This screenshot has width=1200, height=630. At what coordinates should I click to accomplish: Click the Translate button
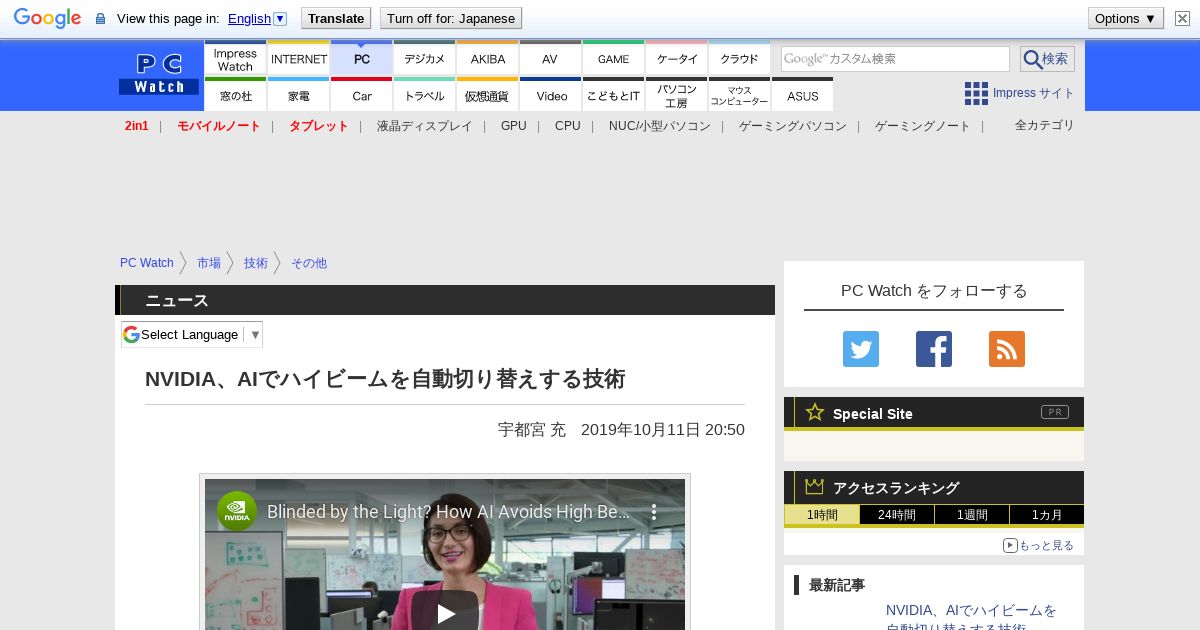tap(336, 18)
